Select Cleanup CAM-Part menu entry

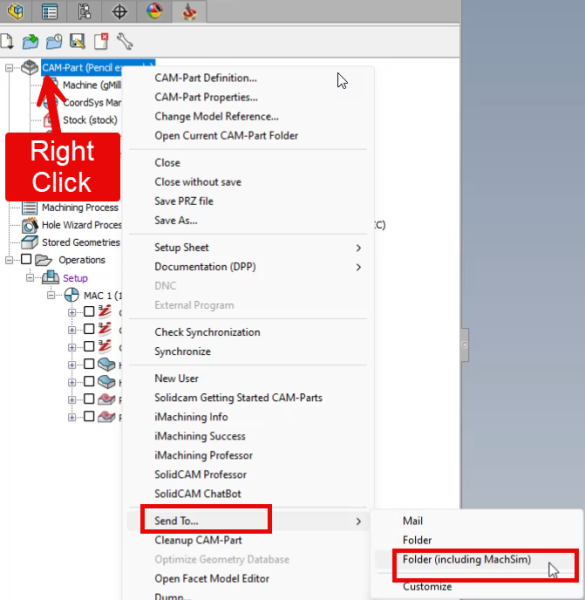pos(198,540)
